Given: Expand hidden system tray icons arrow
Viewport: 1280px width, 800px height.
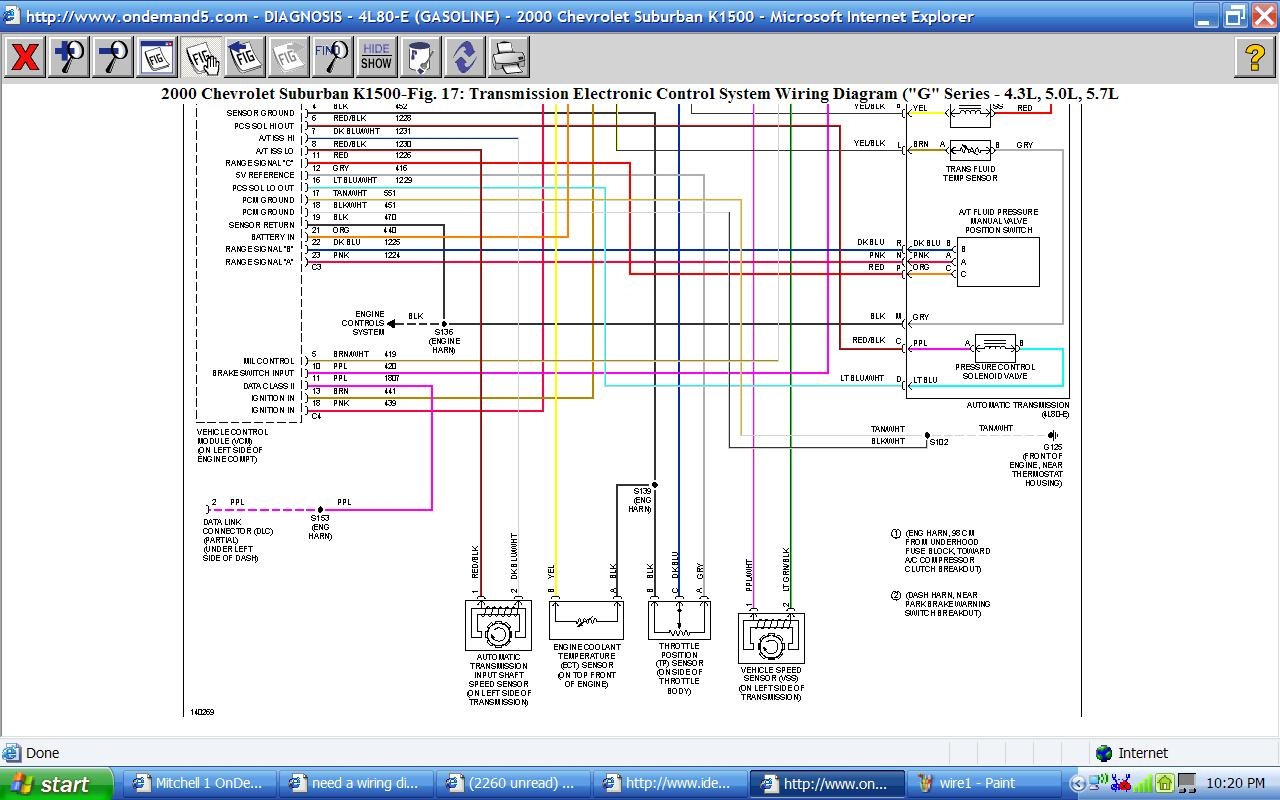Looking at the screenshot, I should pyautogui.click(x=1077, y=784).
